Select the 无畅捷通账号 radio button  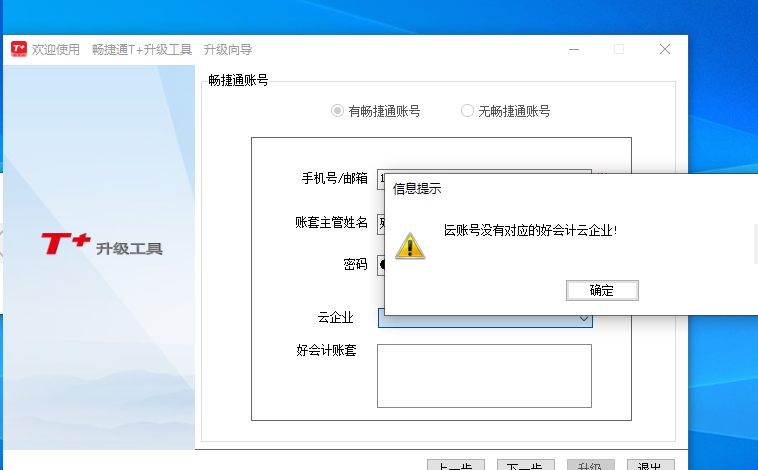click(x=467, y=111)
